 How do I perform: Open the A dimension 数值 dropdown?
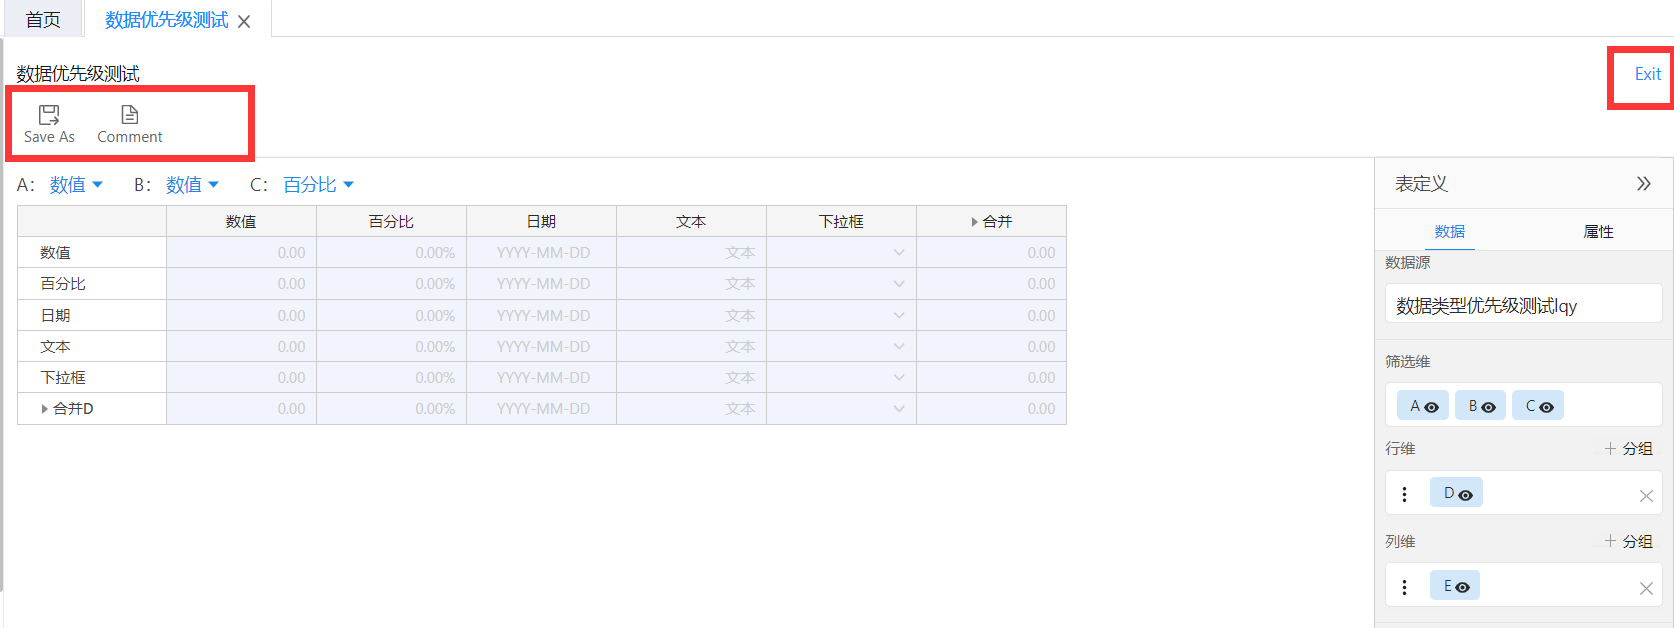(x=76, y=185)
